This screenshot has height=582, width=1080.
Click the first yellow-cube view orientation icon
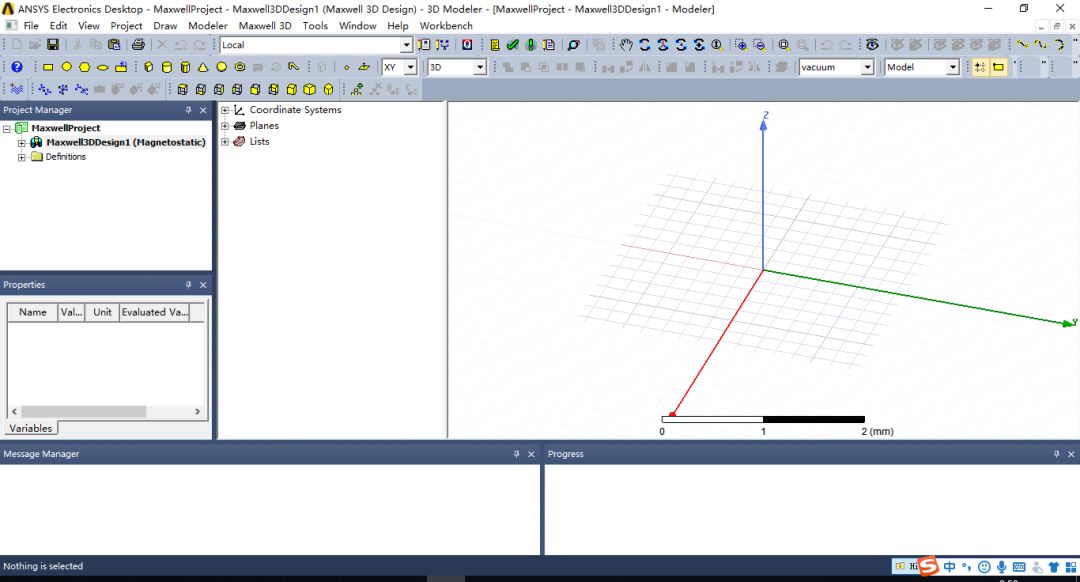pos(182,90)
